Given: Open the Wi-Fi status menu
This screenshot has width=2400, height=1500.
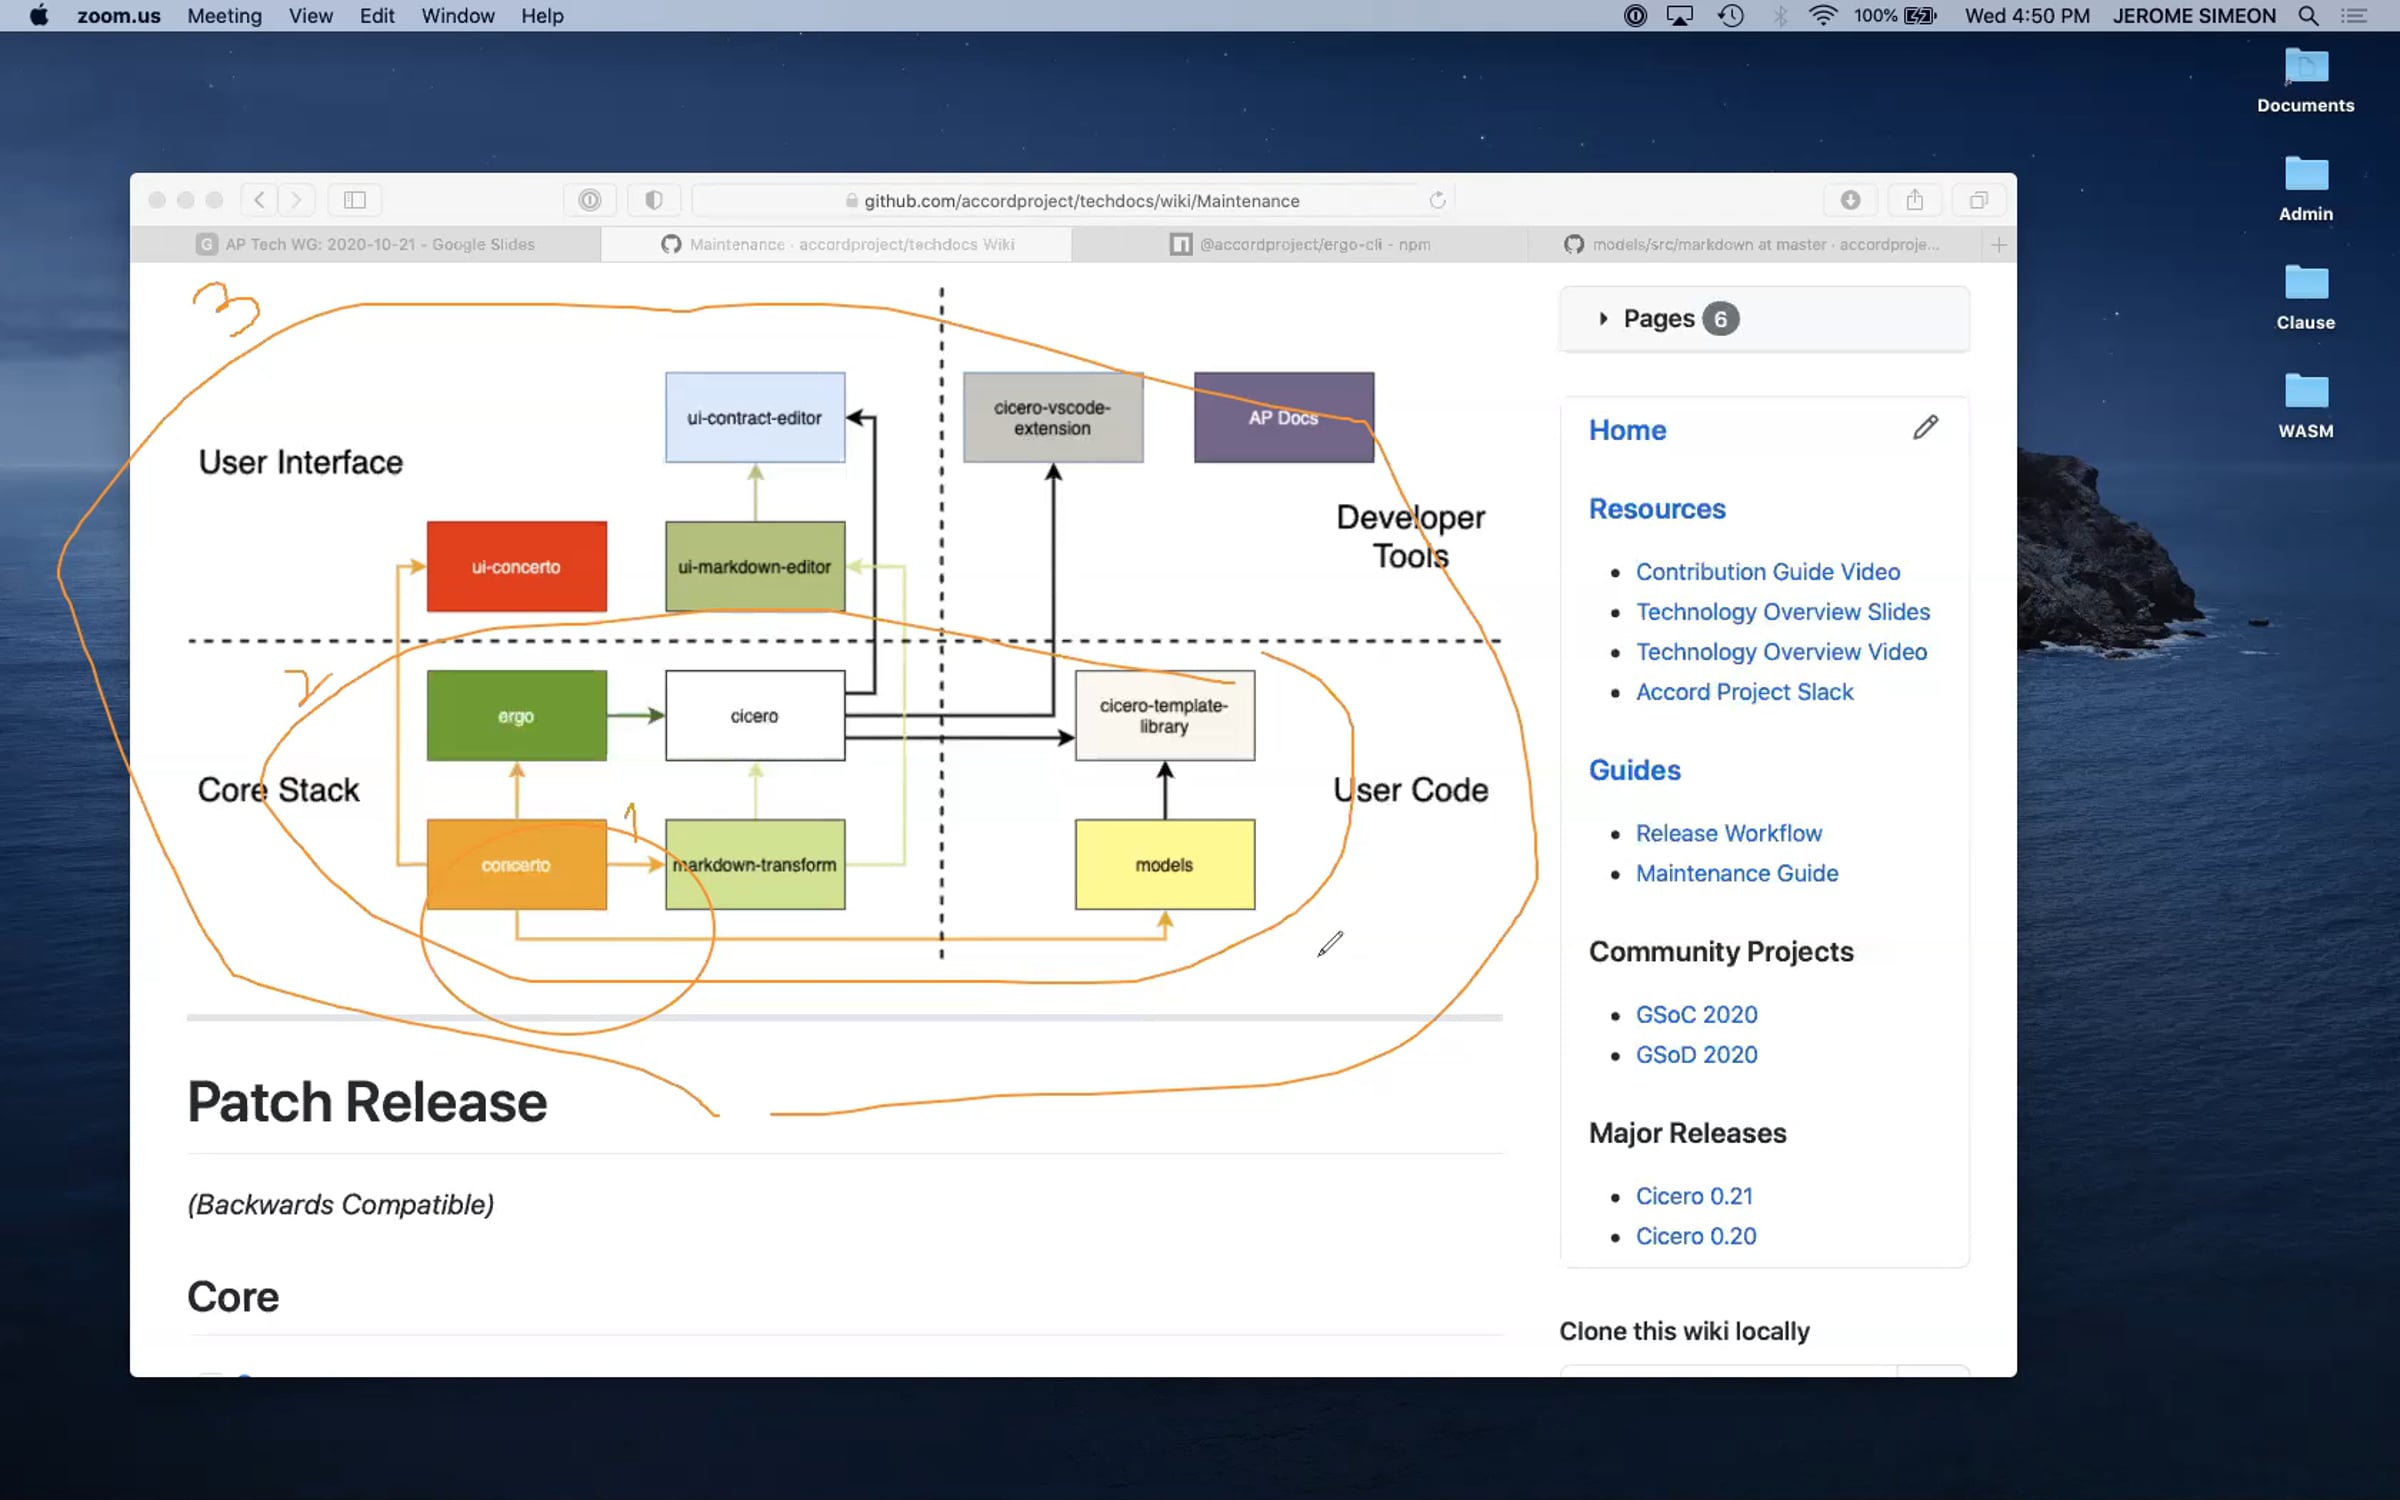Looking at the screenshot, I should click(x=1822, y=16).
